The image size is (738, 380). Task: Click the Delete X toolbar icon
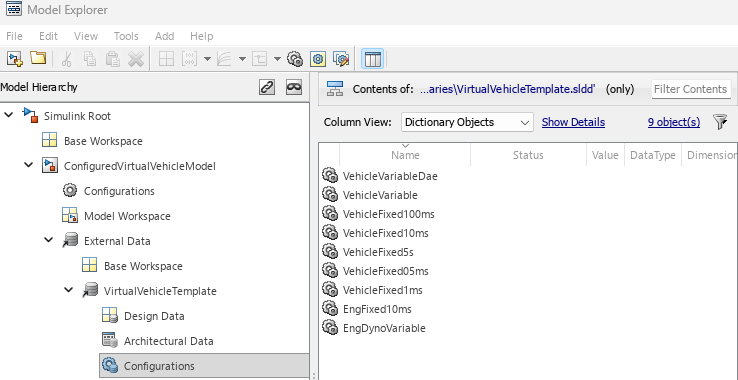click(x=136, y=59)
